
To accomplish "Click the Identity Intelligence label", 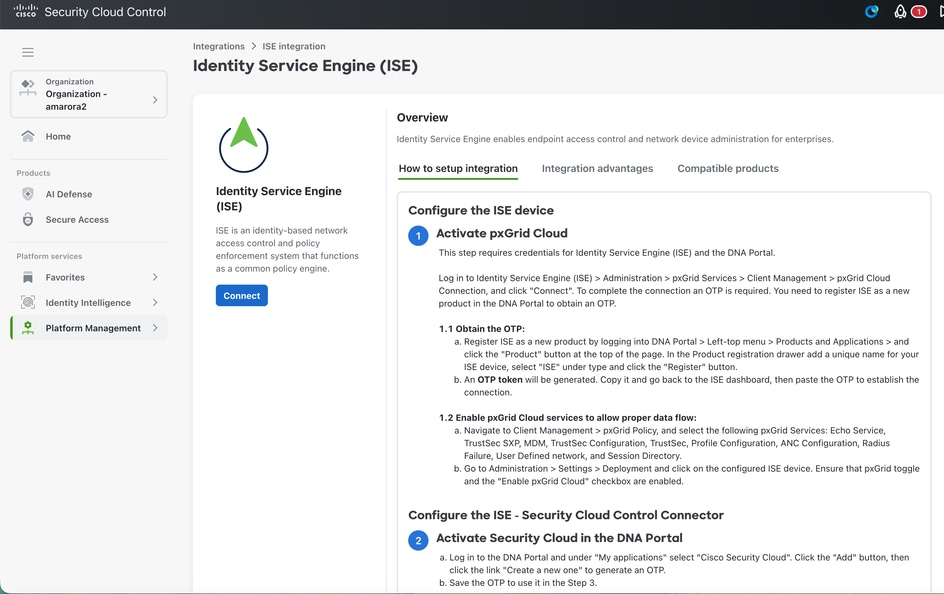I will click(88, 303).
